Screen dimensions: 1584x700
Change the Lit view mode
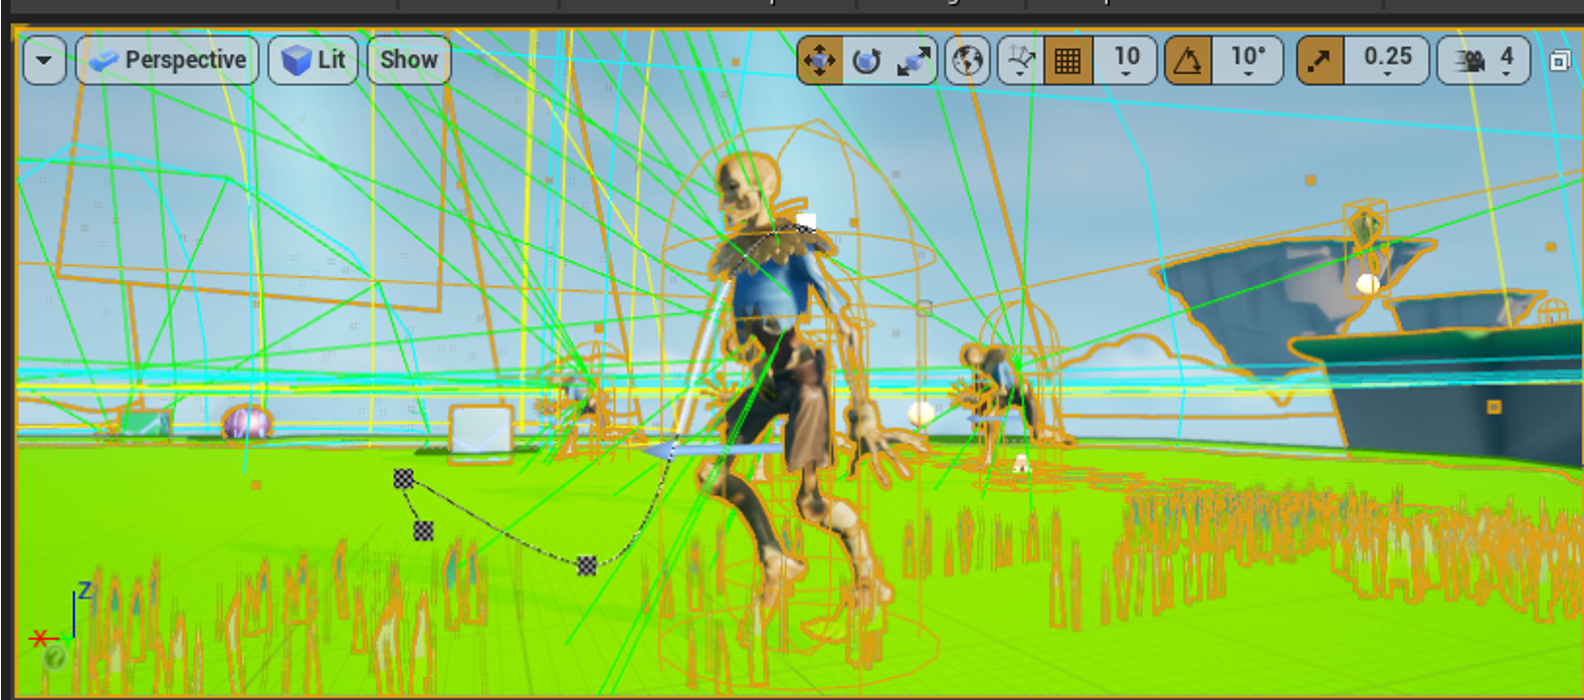[313, 60]
